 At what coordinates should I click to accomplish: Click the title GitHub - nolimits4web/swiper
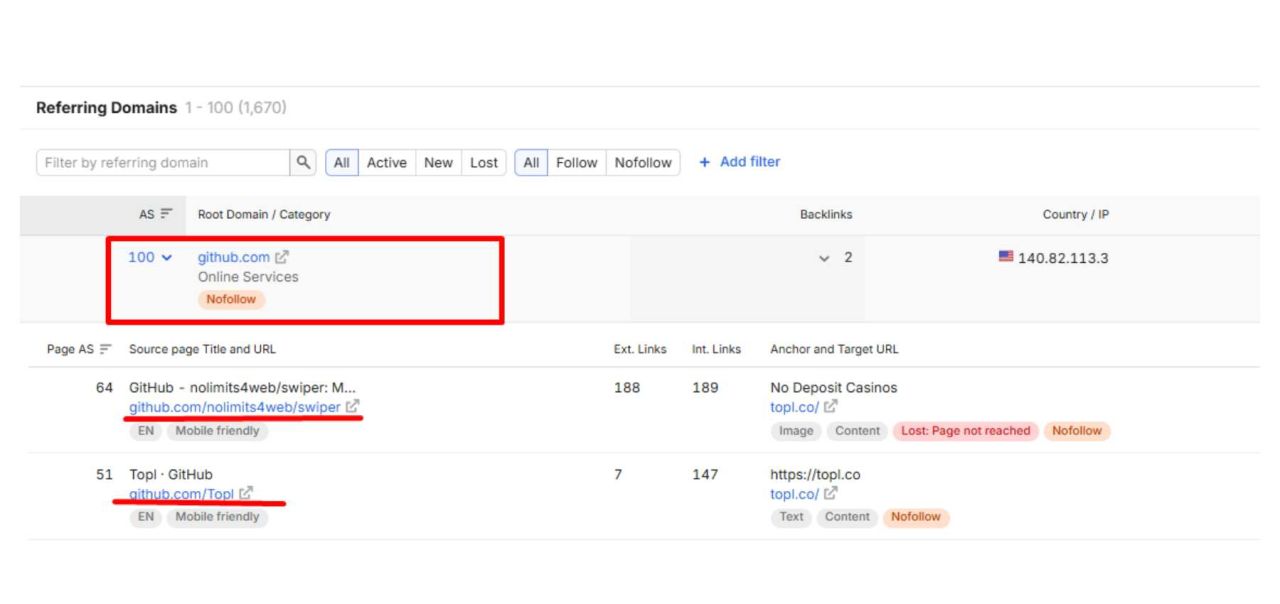(x=242, y=387)
